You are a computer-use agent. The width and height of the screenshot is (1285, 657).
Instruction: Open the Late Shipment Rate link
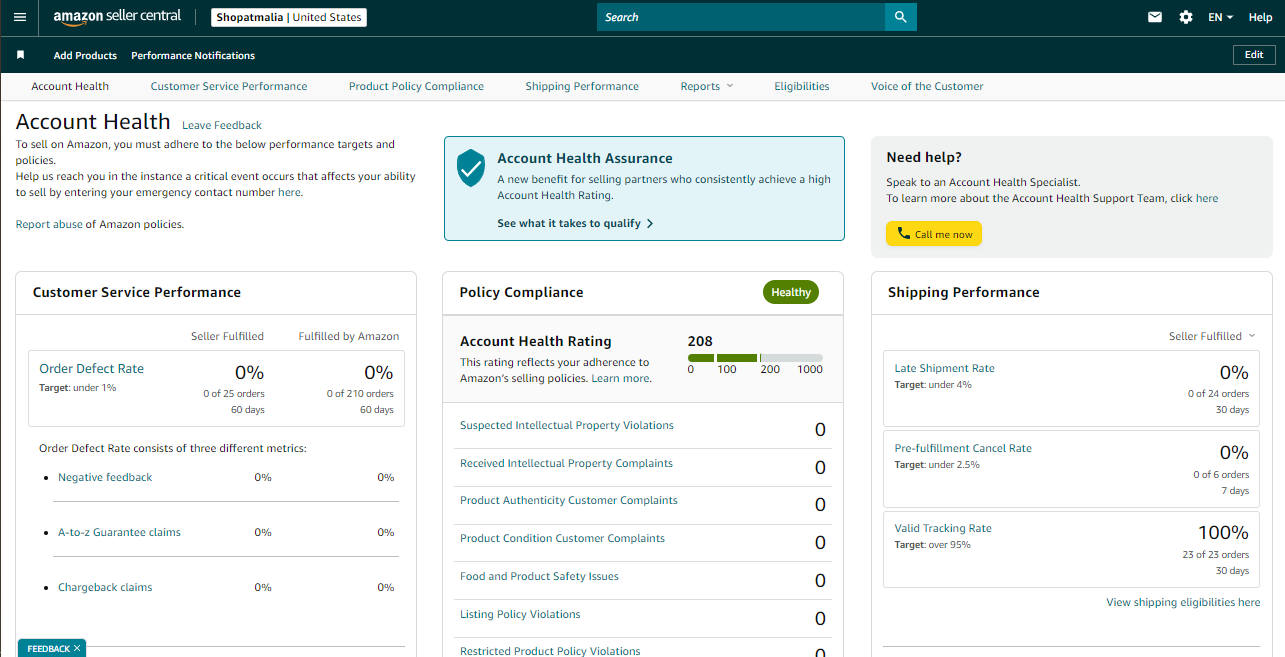pyautogui.click(x=944, y=368)
